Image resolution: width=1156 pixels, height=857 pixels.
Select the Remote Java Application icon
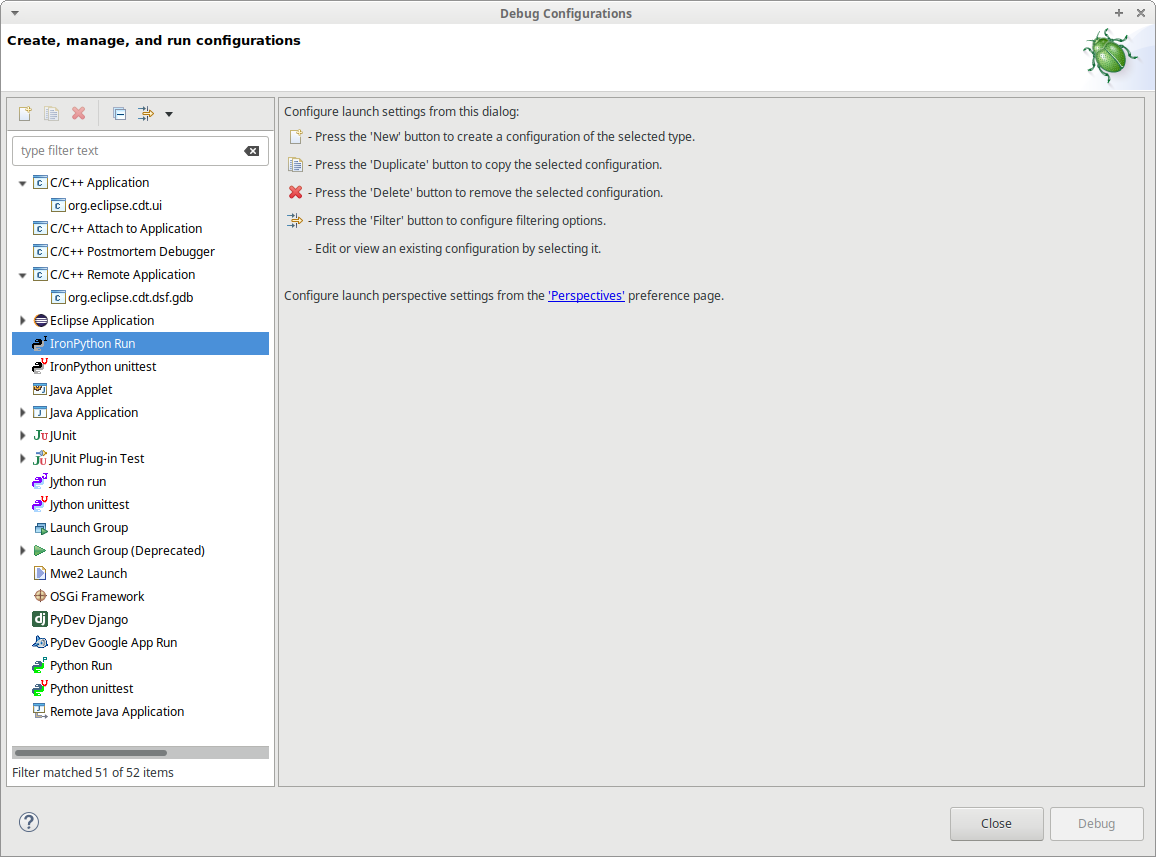[40, 710]
